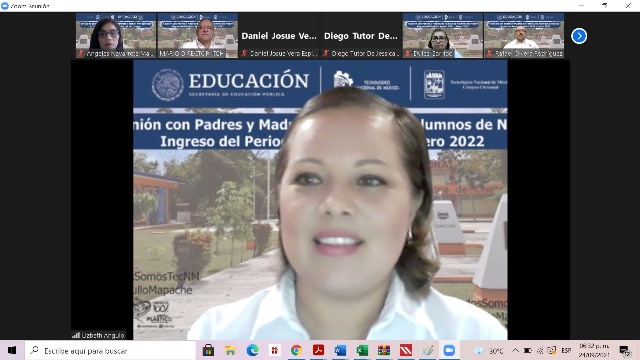Click muted mic icon on Daniel Josue tile

click(x=244, y=53)
